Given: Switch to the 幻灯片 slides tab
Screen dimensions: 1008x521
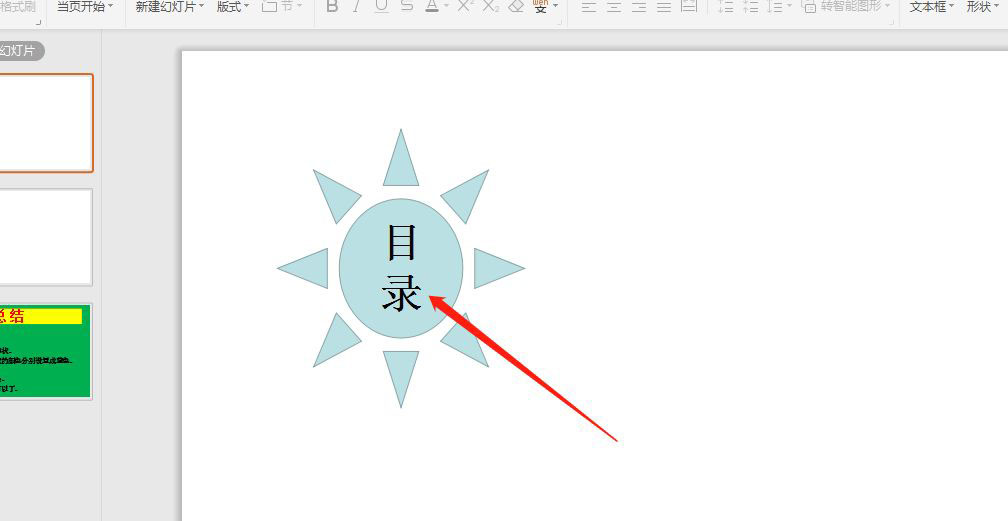Looking at the screenshot, I should (21, 51).
